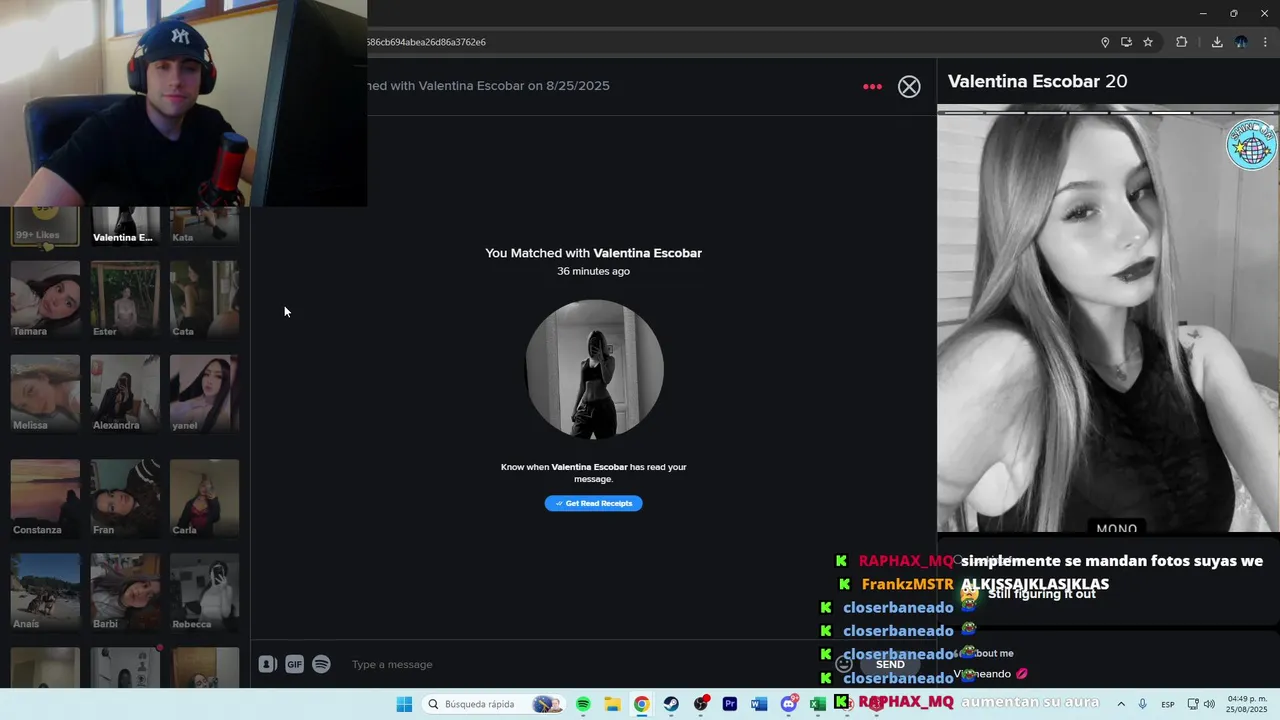
Task: Open match Constanza from the matches grid
Action: [x=45, y=498]
